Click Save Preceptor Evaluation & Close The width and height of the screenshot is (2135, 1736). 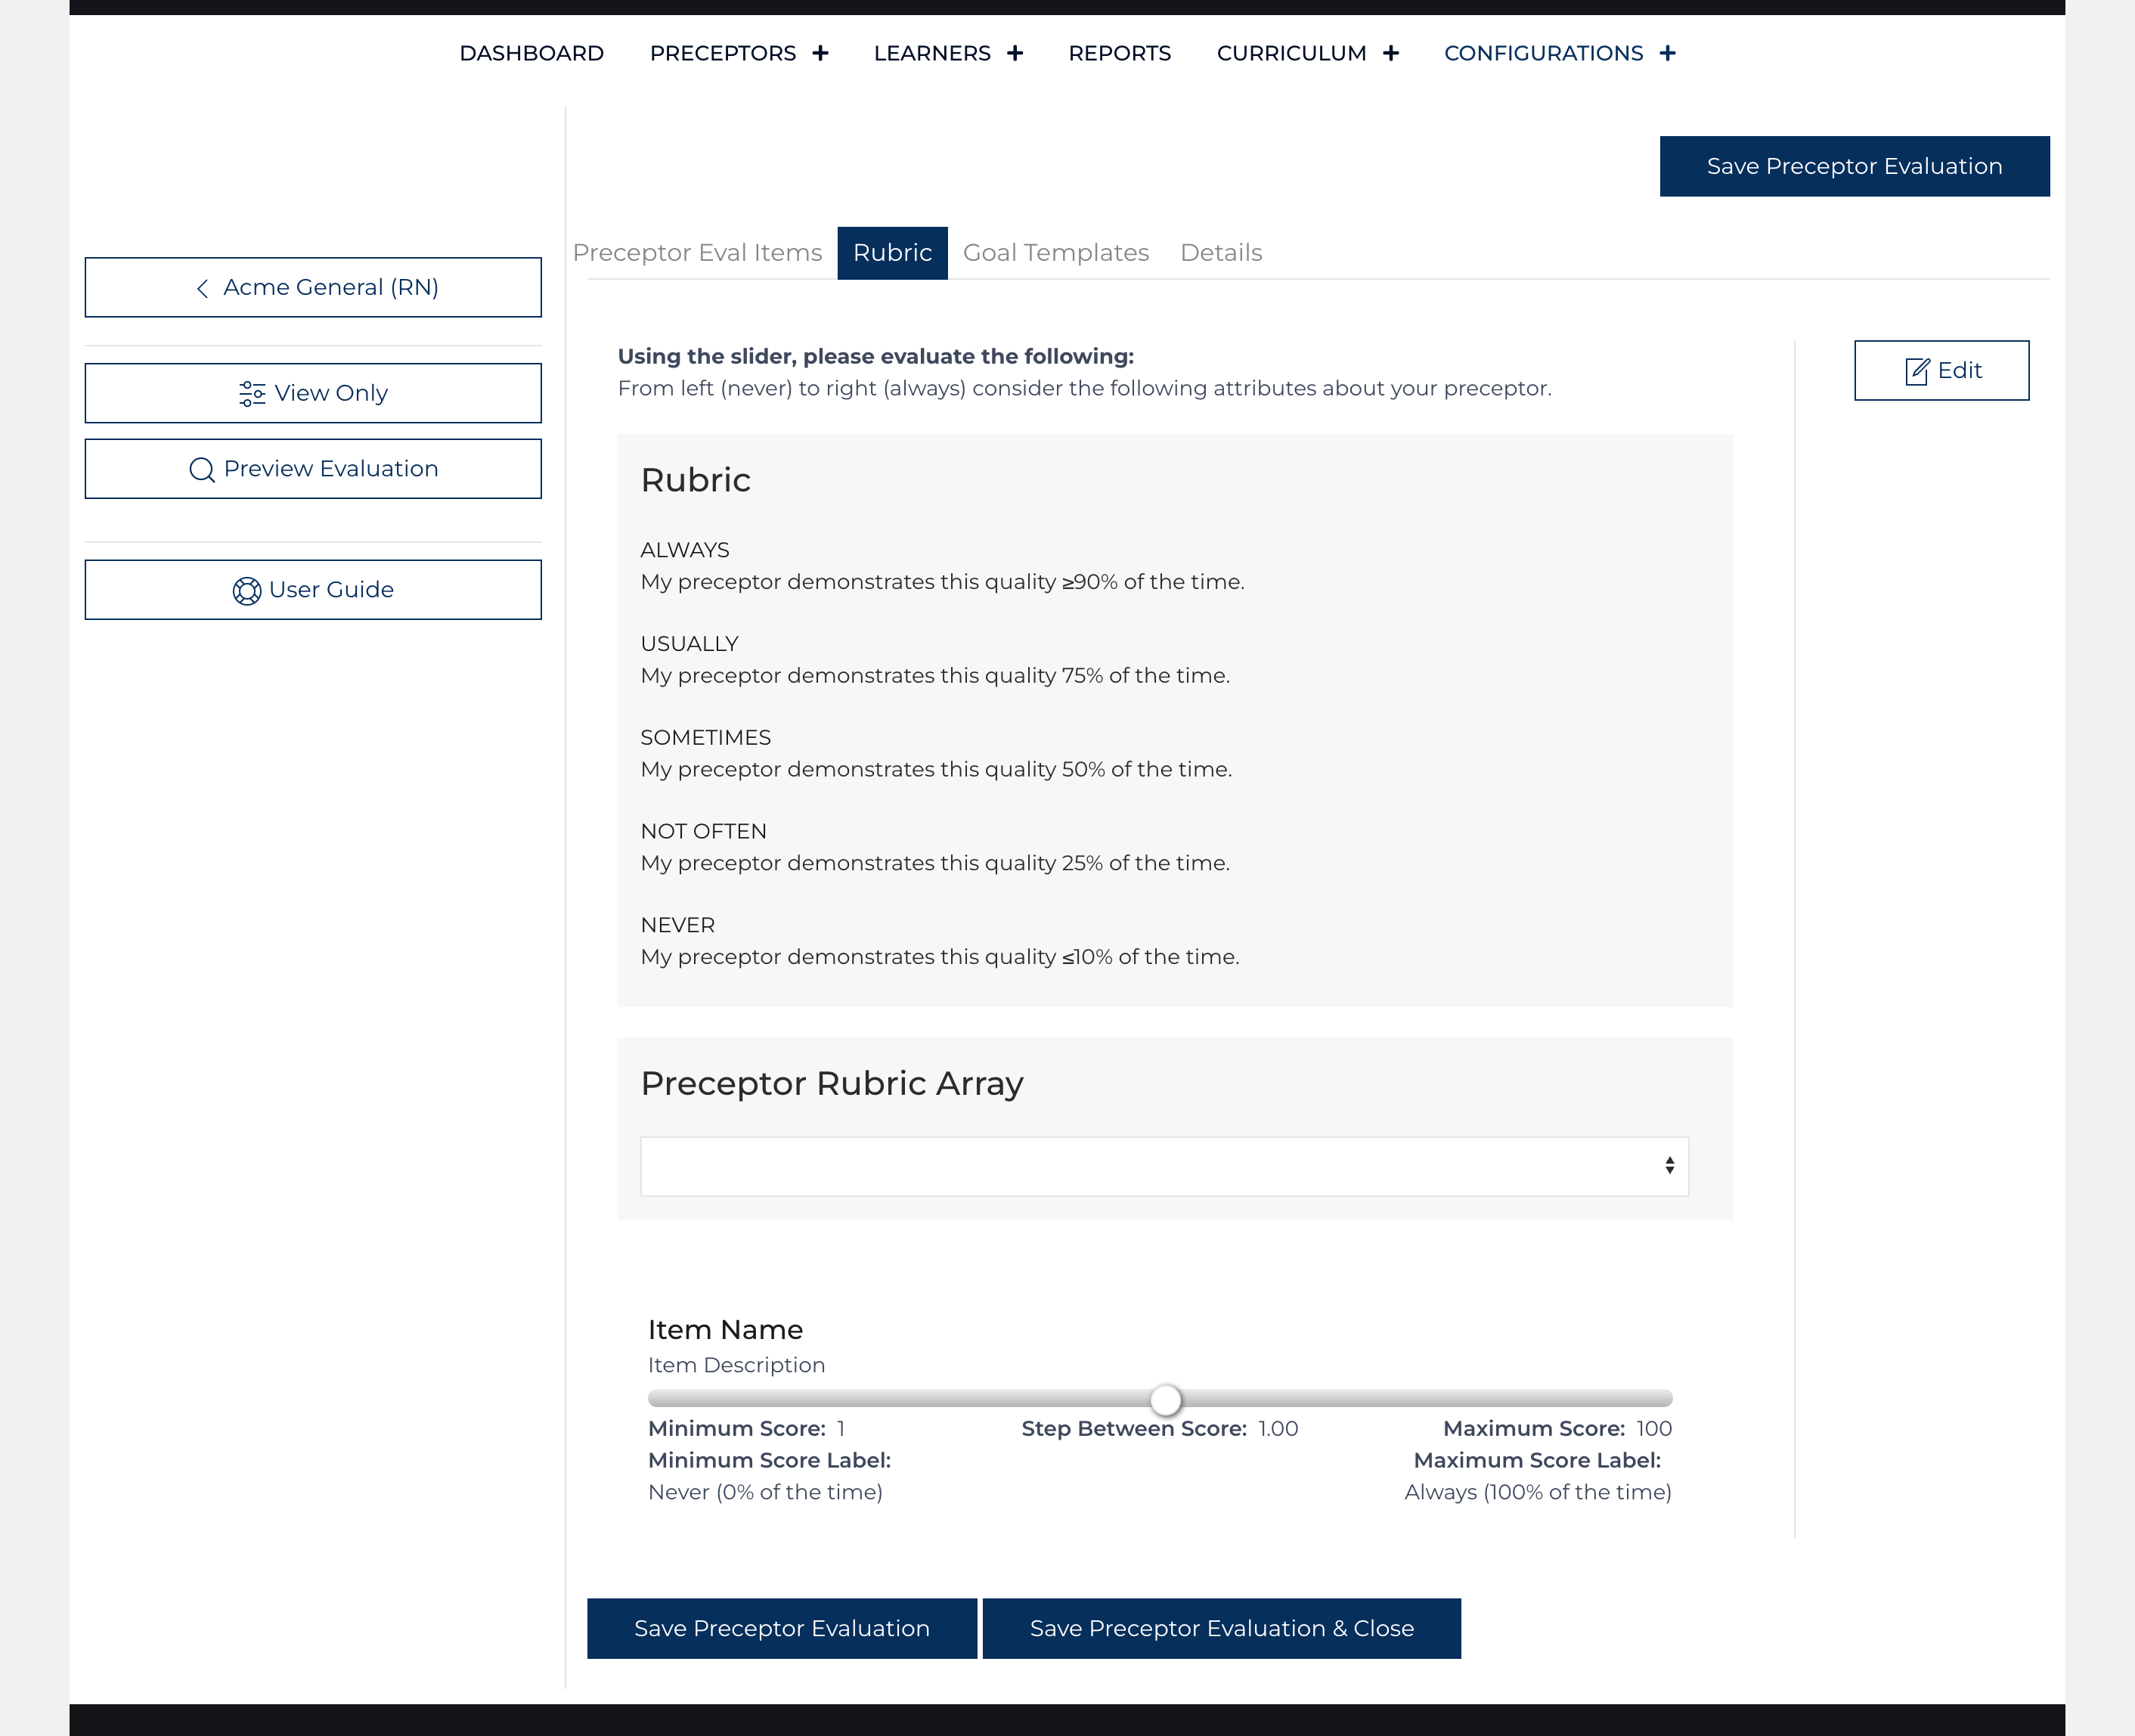tap(1221, 1628)
